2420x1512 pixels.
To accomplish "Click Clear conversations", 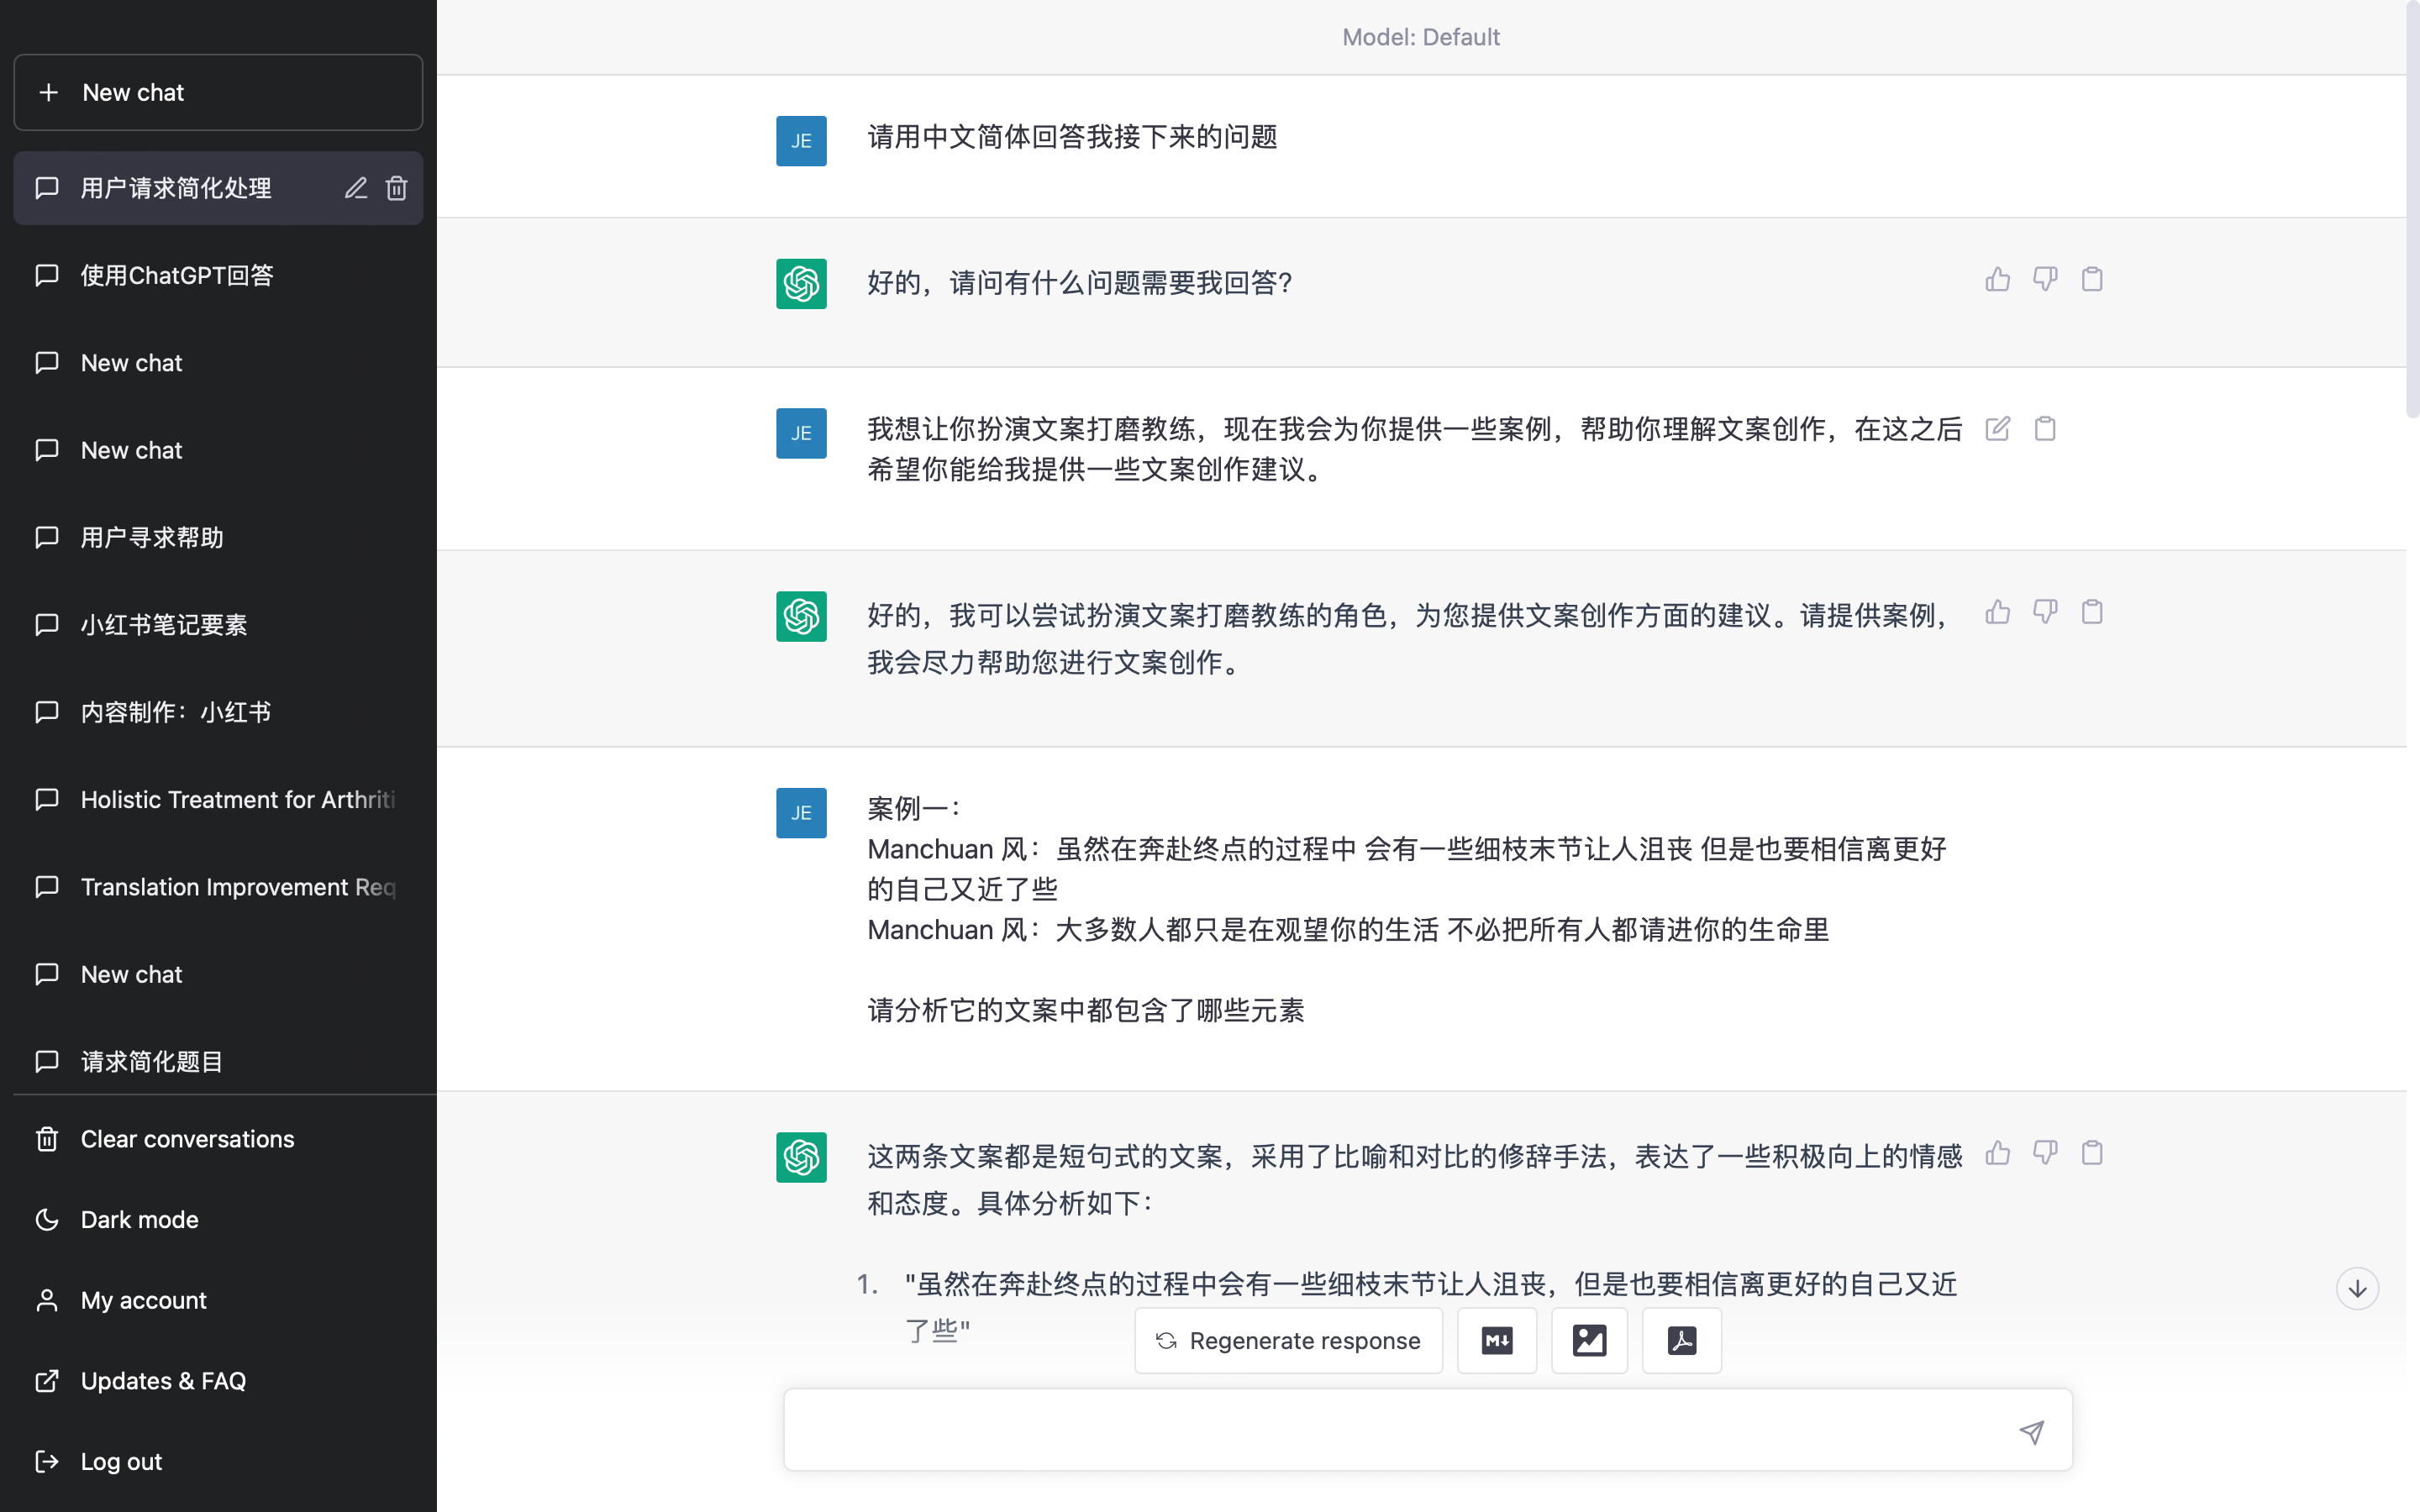I will tap(218, 1139).
